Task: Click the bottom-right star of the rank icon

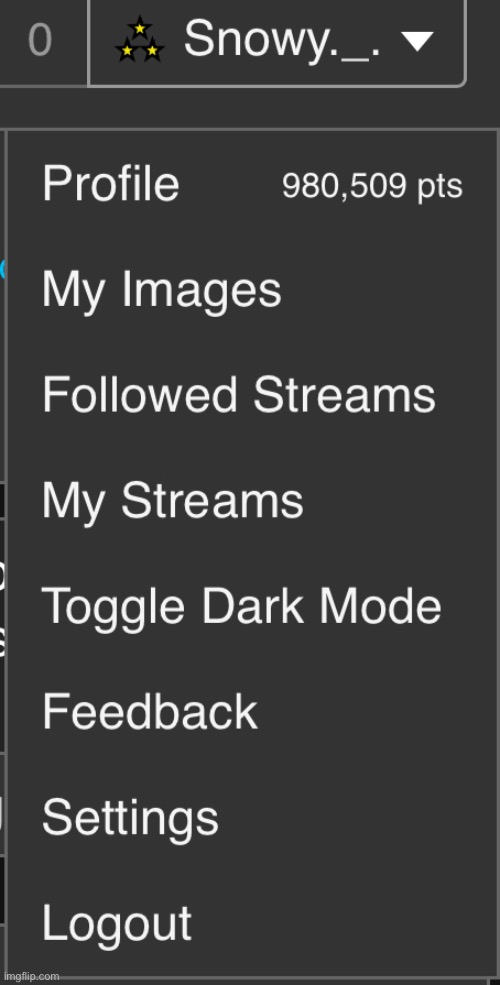Action: pos(152,50)
